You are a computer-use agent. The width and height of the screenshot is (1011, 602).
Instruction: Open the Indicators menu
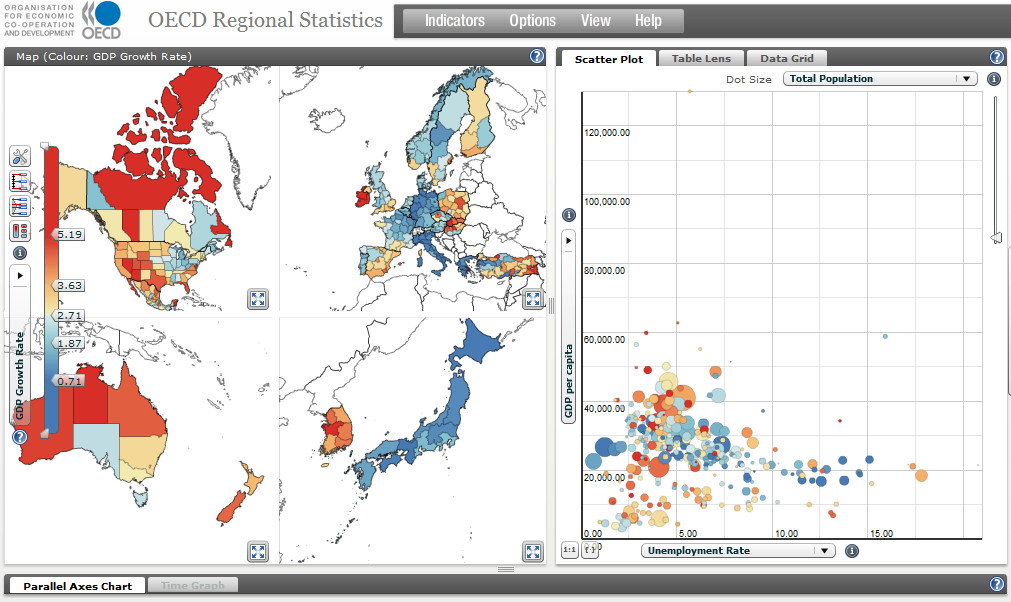click(x=455, y=21)
